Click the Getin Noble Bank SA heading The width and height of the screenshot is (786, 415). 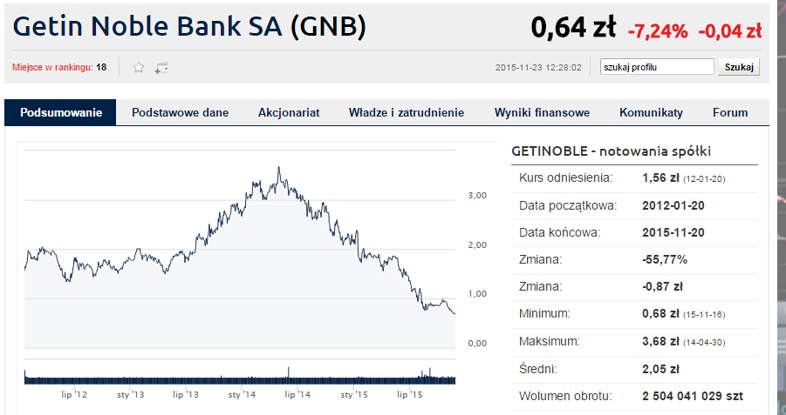189,27
